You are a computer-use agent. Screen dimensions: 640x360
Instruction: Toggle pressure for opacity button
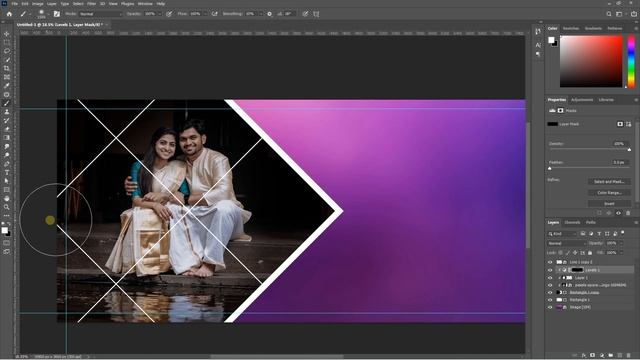pos(169,14)
